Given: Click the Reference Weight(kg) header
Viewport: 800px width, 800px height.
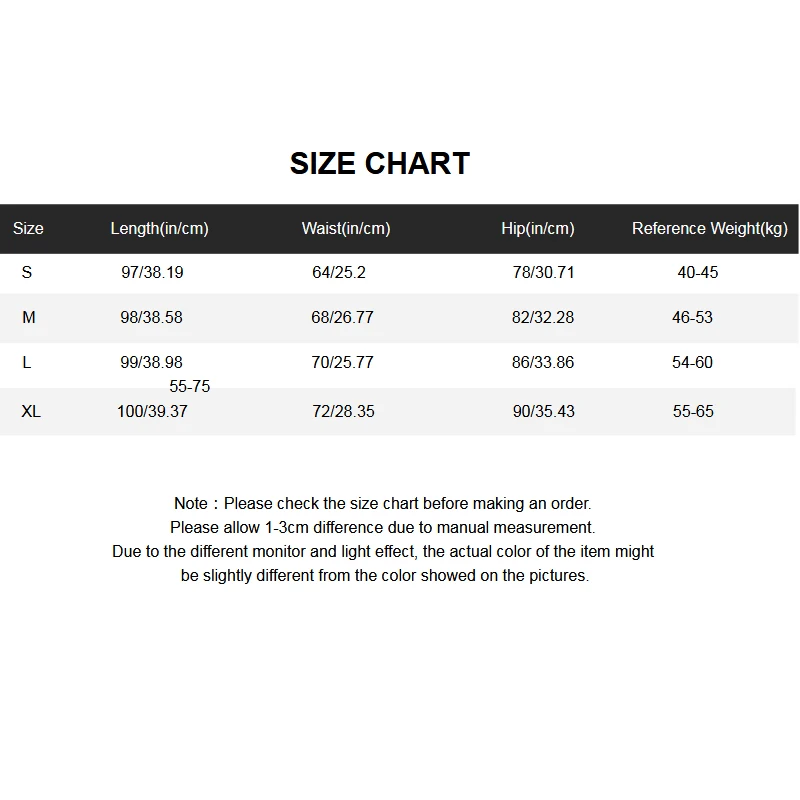Looking at the screenshot, I should (x=710, y=229).
